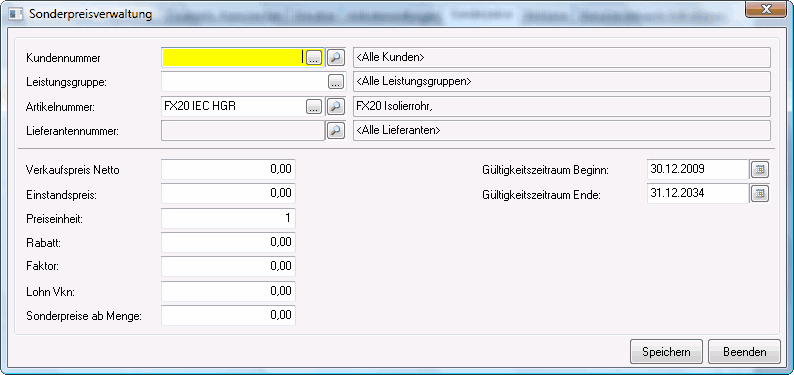Image resolution: width=794 pixels, height=375 pixels.
Task: Click the Kundennummer label
Action: [x=63, y=58]
